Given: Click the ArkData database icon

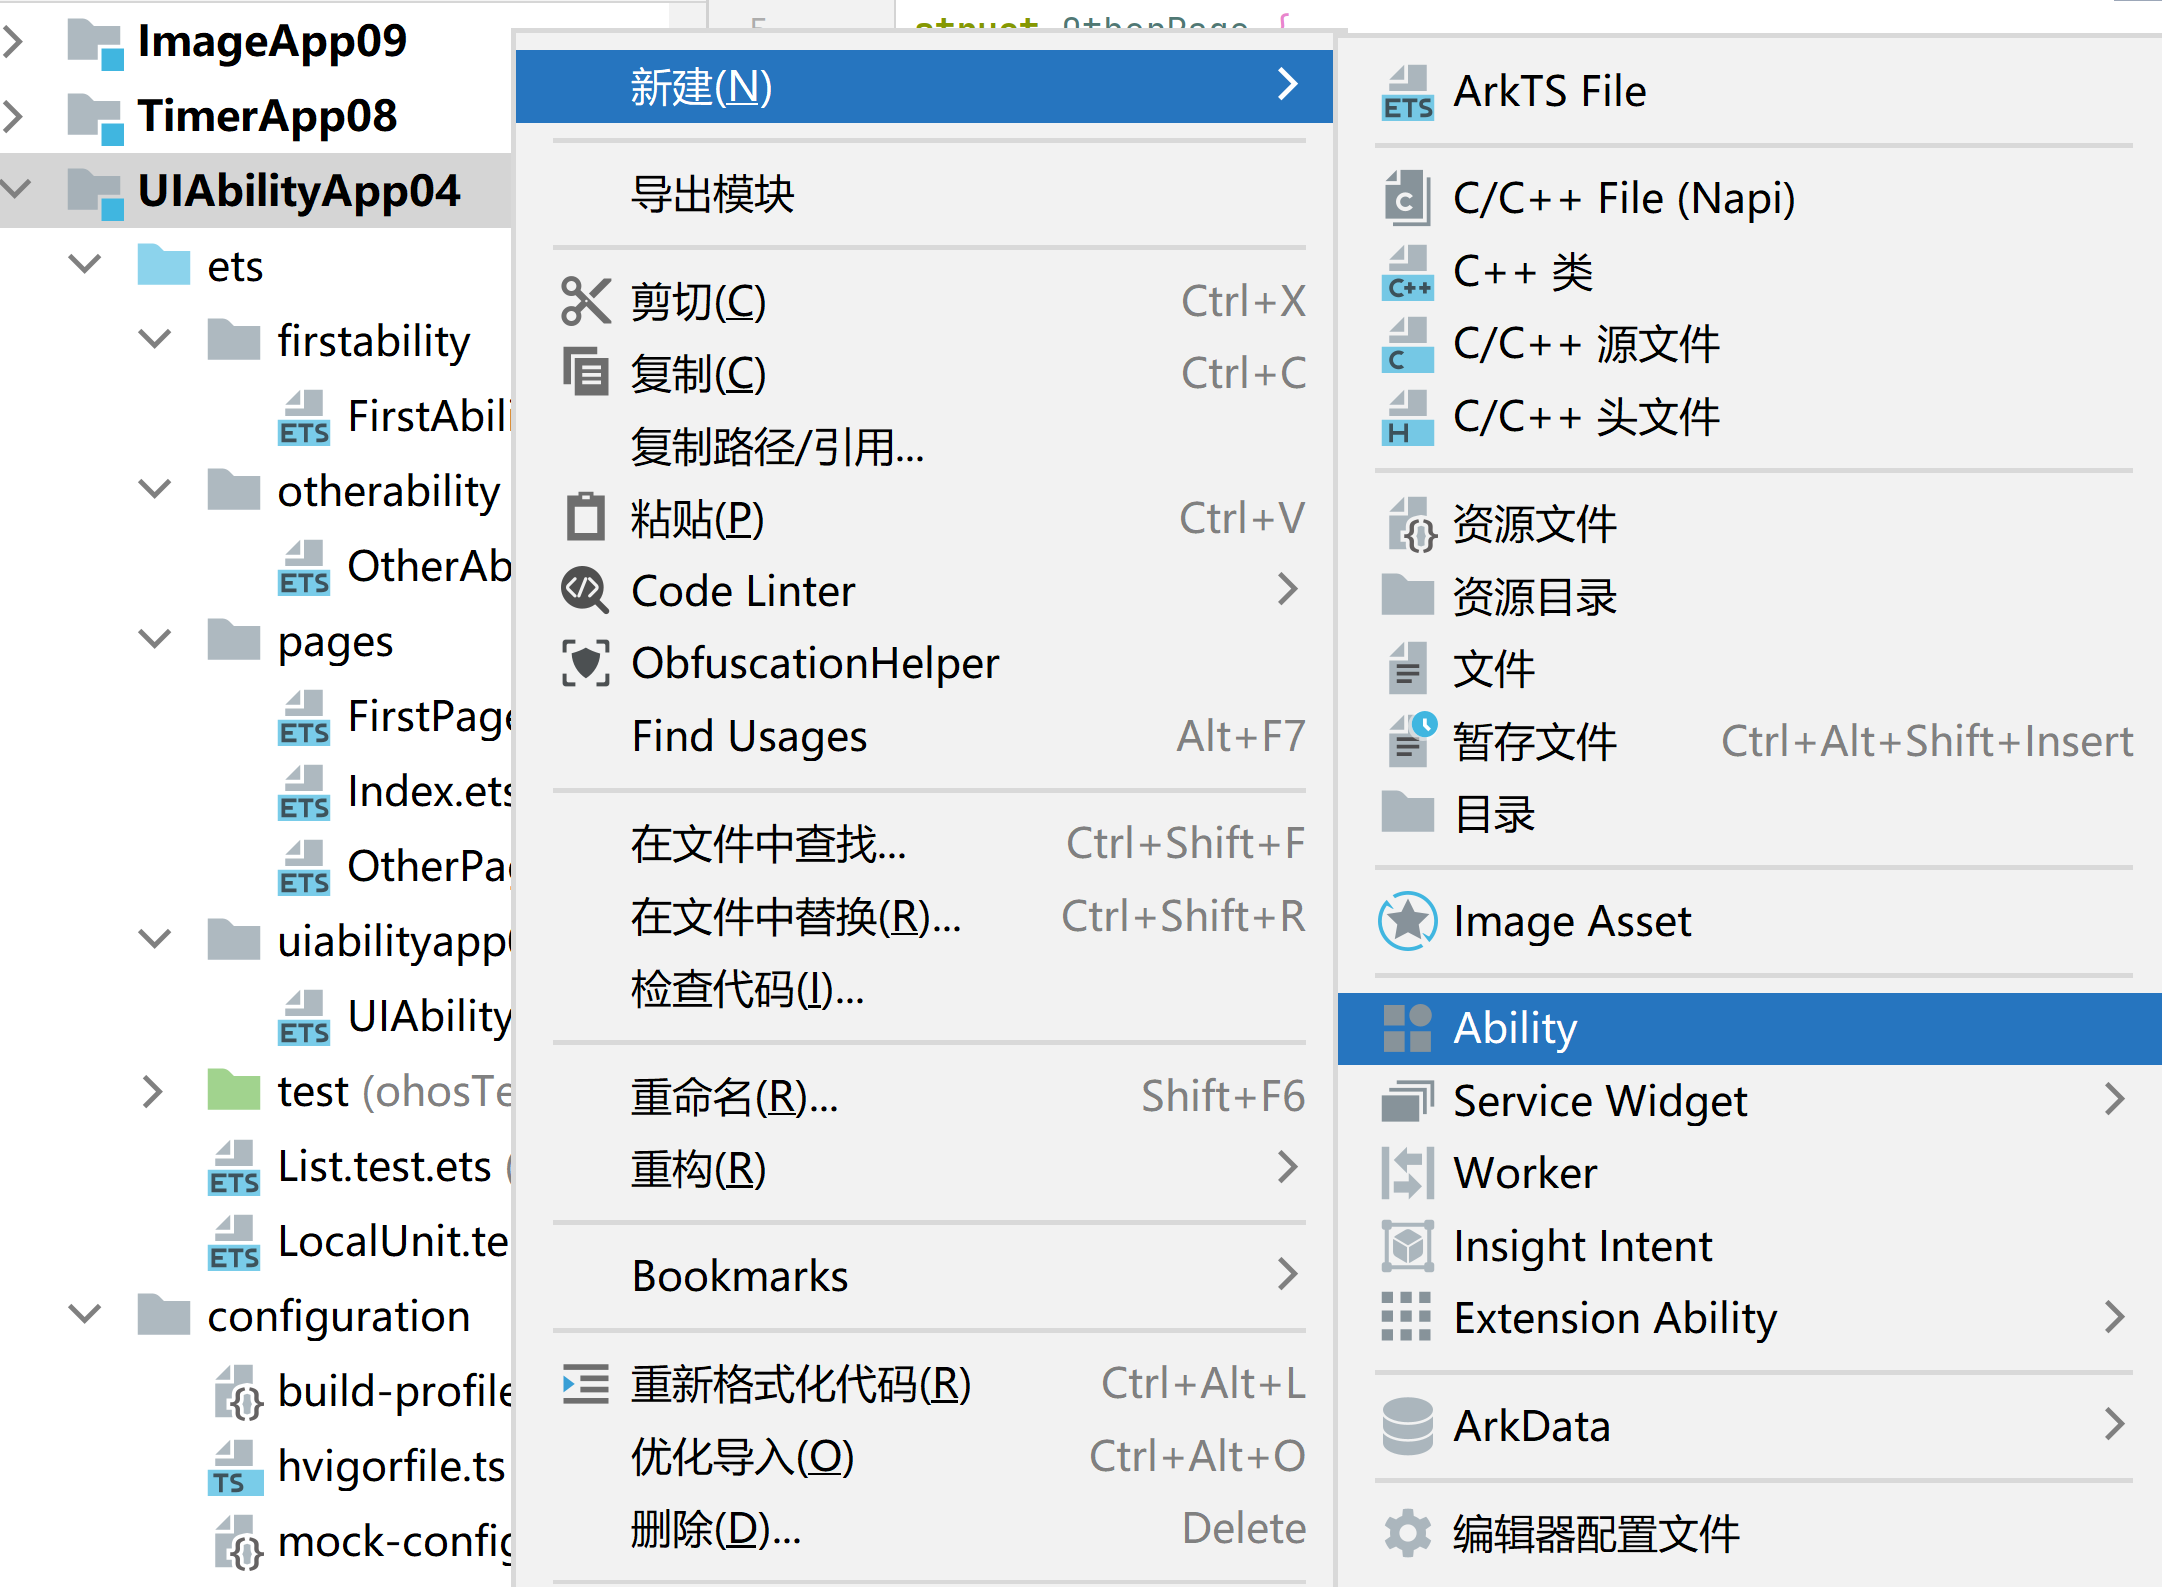Looking at the screenshot, I should 1407,1426.
